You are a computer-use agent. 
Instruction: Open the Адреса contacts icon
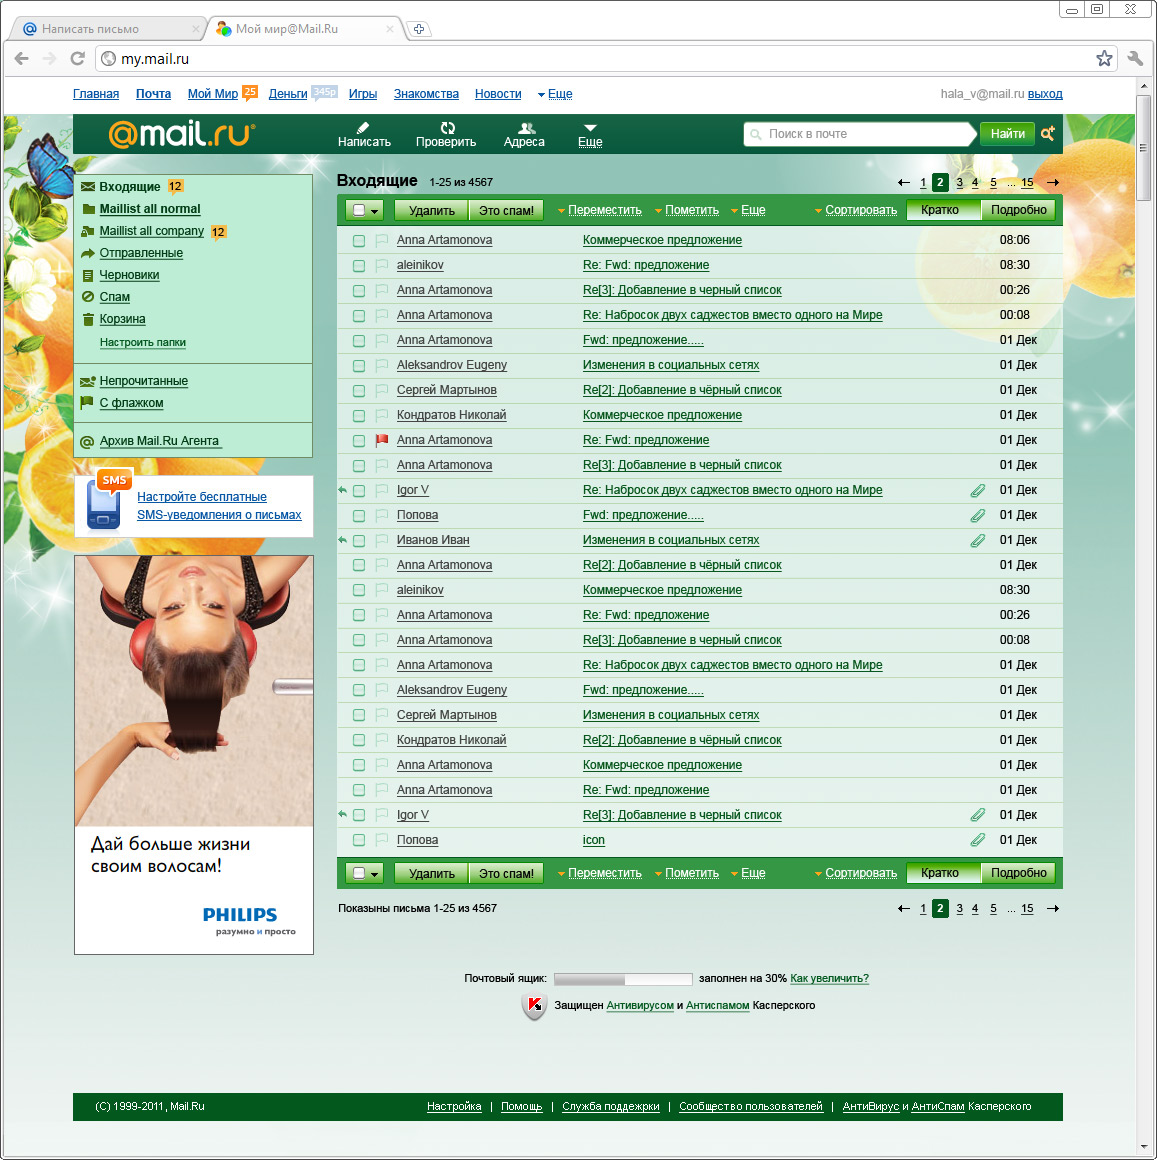[526, 127]
